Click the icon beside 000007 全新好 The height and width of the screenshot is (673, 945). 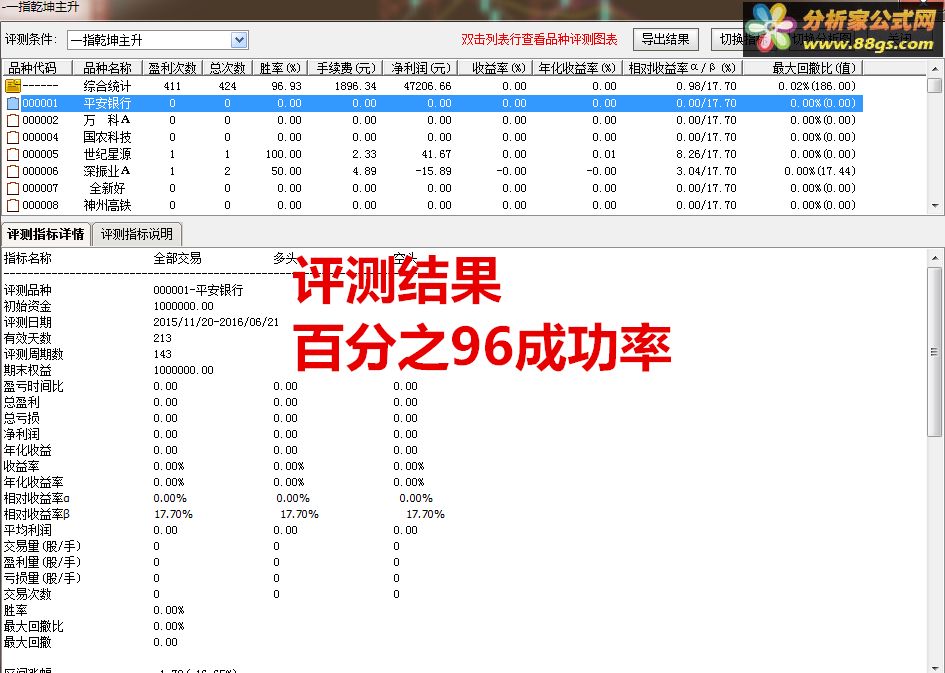tap(13, 189)
